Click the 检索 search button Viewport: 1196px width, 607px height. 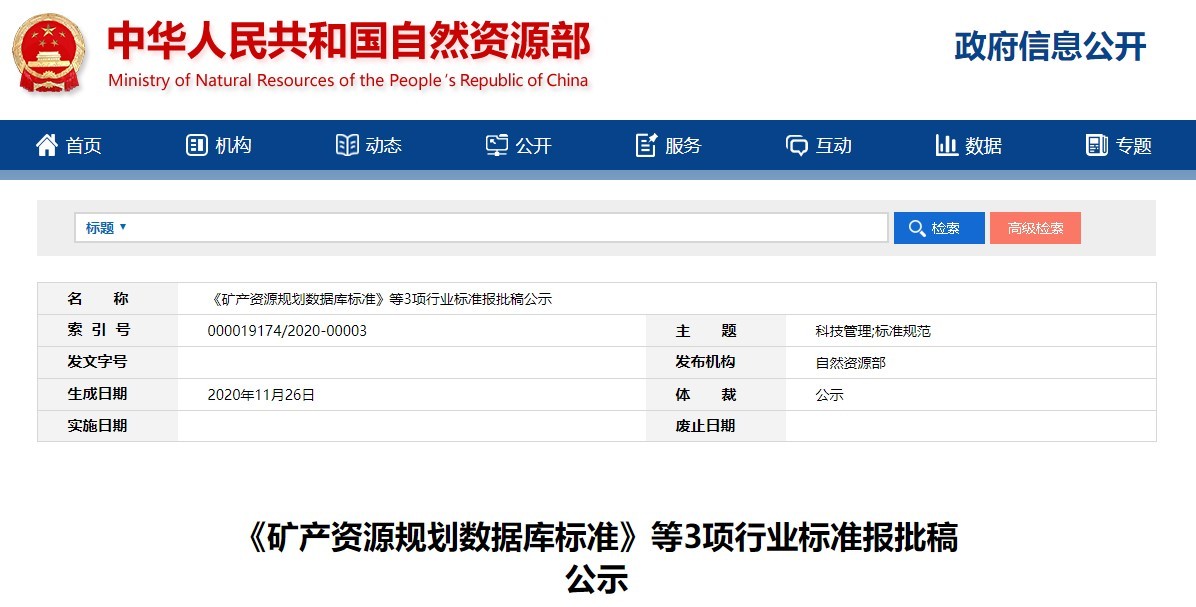click(938, 228)
